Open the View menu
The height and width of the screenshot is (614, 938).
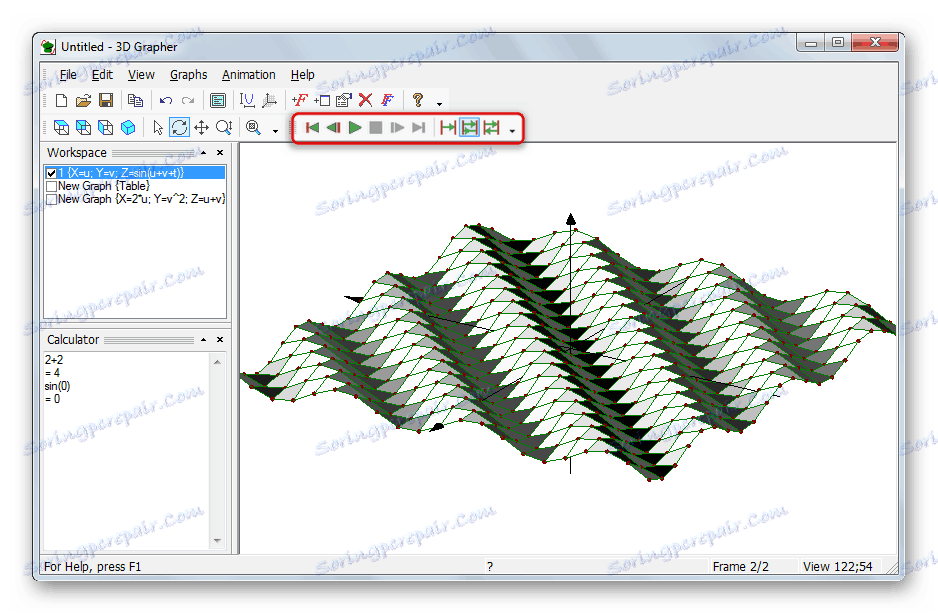pos(141,75)
